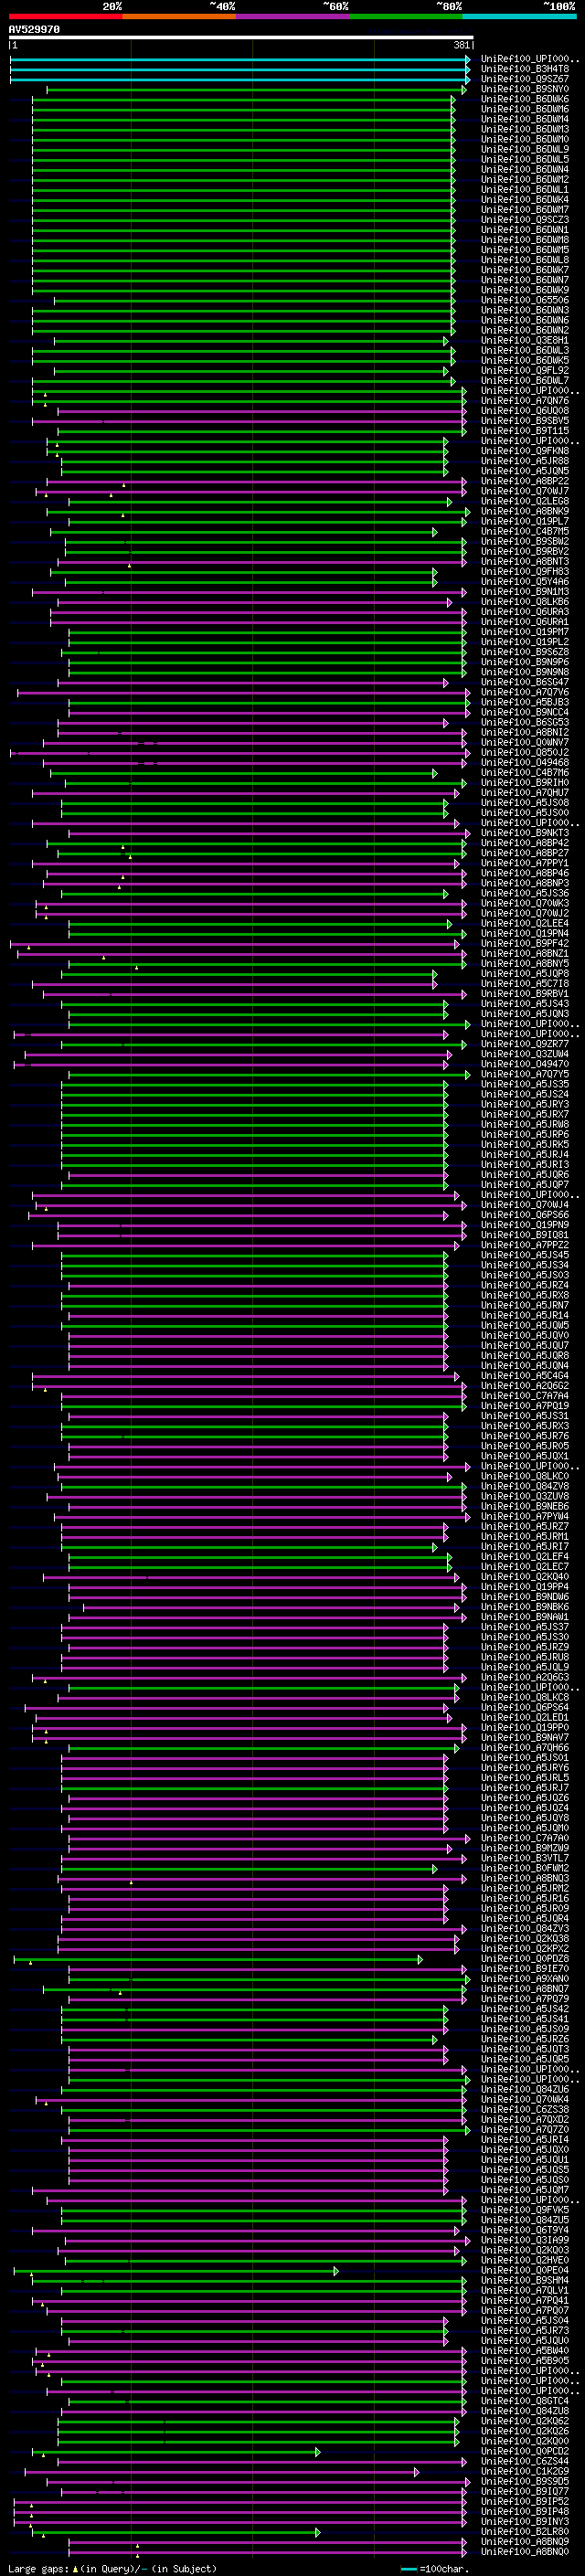This screenshot has height=2576, width=585.
Task: Click the short UniRef100_Q0PEG4 hit label
Action: pyautogui.click(x=525, y=2270)
